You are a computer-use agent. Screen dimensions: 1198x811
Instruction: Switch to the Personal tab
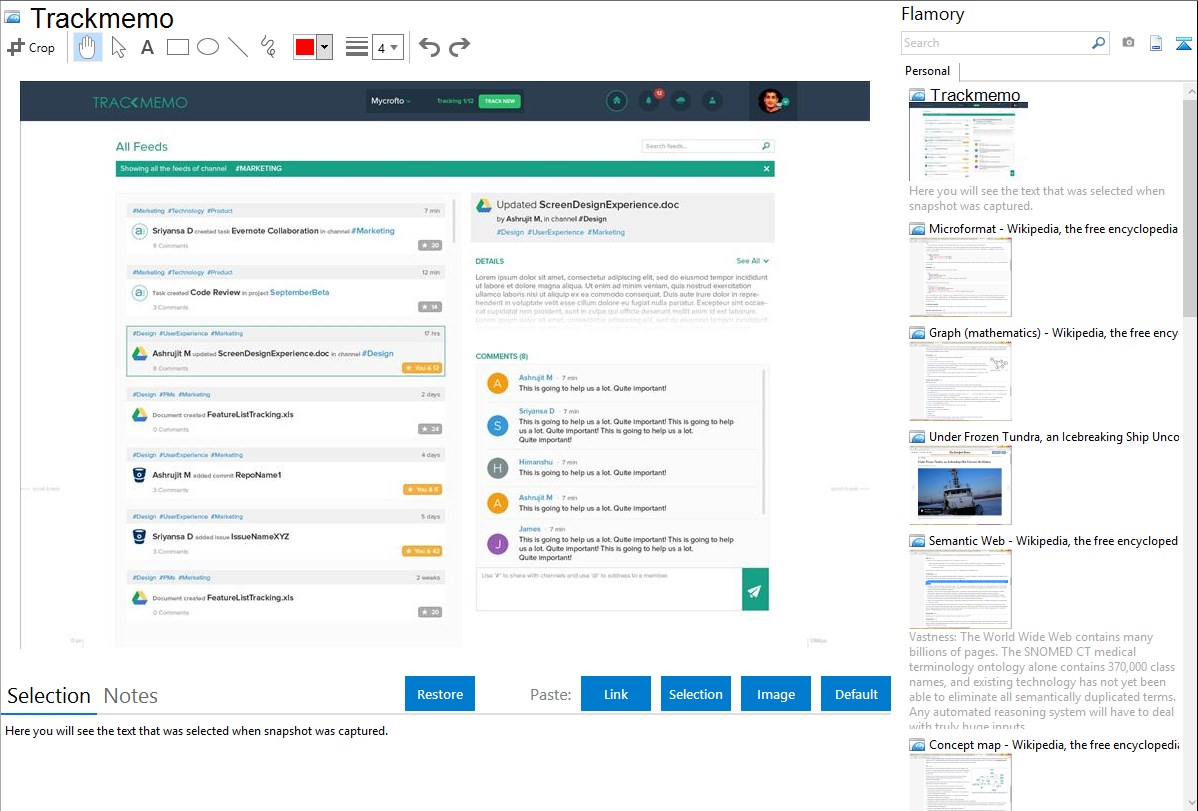(x=928, y=71)
